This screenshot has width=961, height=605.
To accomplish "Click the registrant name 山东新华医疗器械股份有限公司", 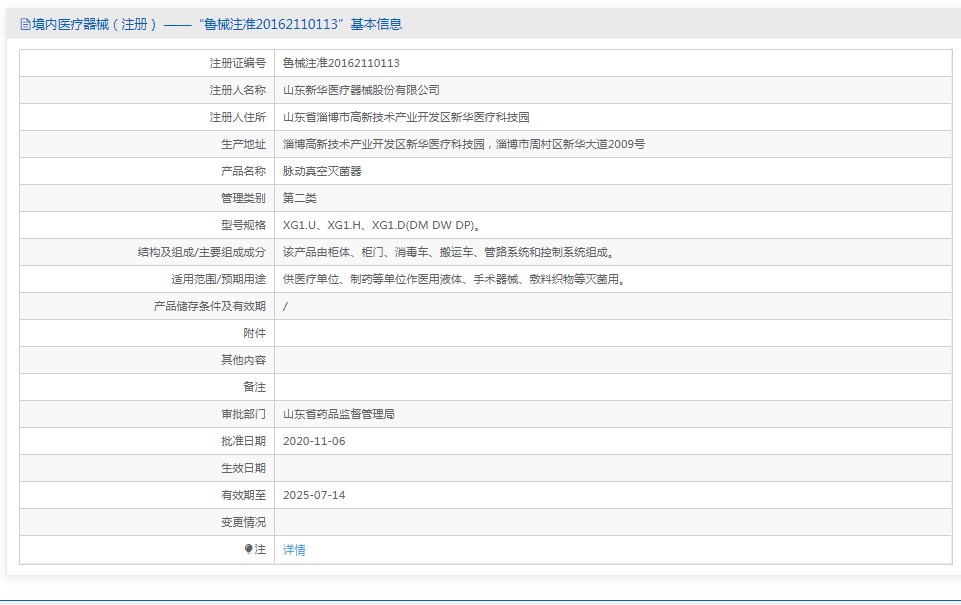I will coord(362,90).
